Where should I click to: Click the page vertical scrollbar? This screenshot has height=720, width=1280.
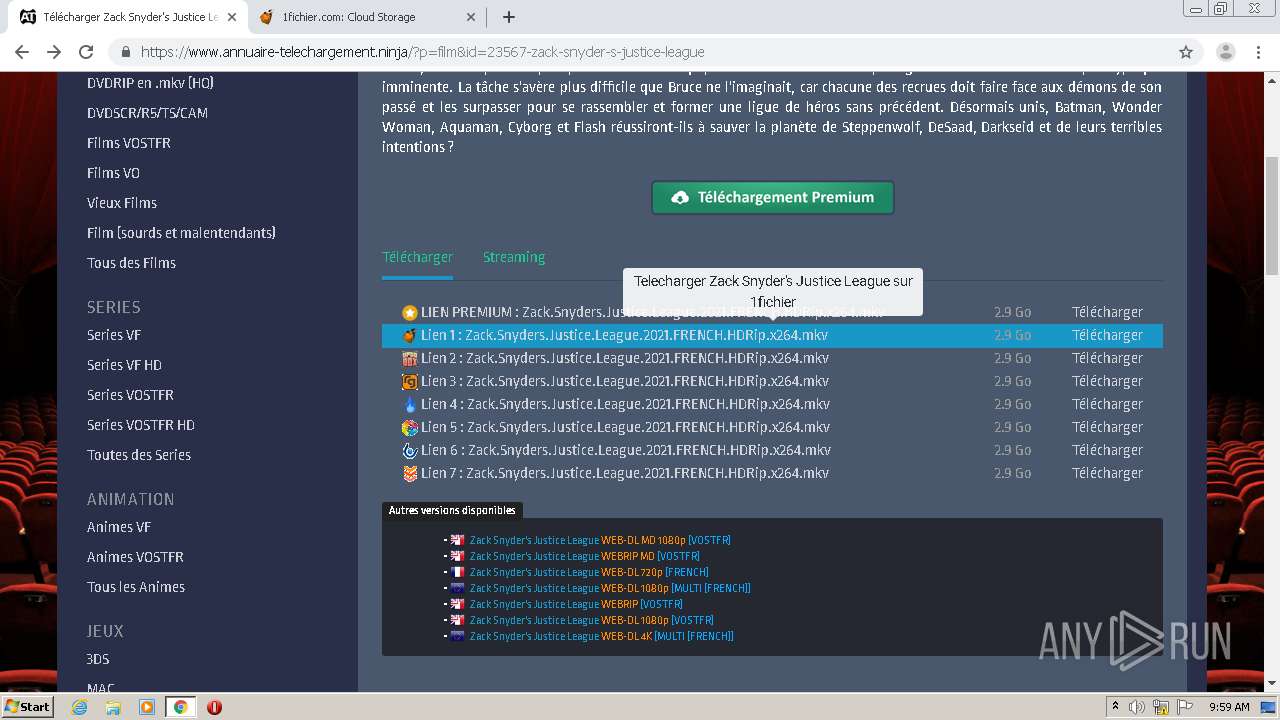coord(1272,215)
